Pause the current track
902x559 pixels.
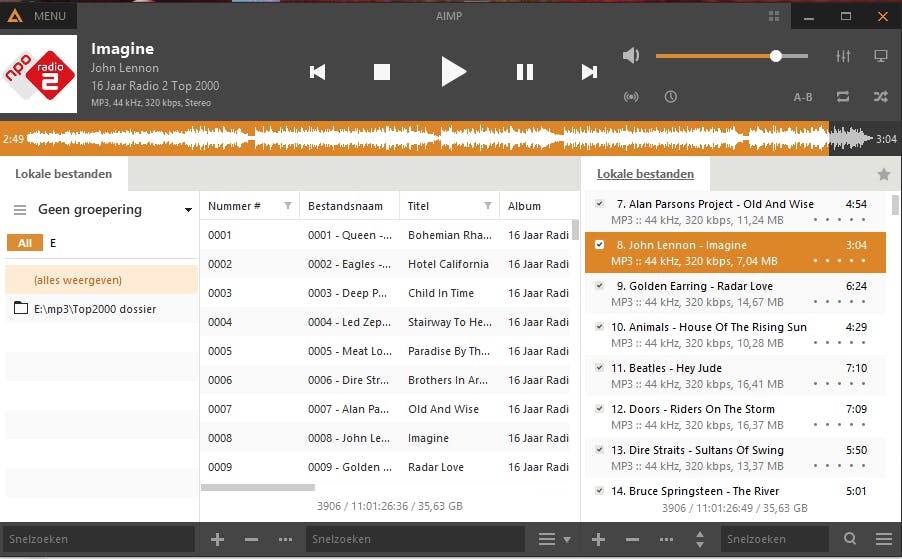[x=525, y=72]
